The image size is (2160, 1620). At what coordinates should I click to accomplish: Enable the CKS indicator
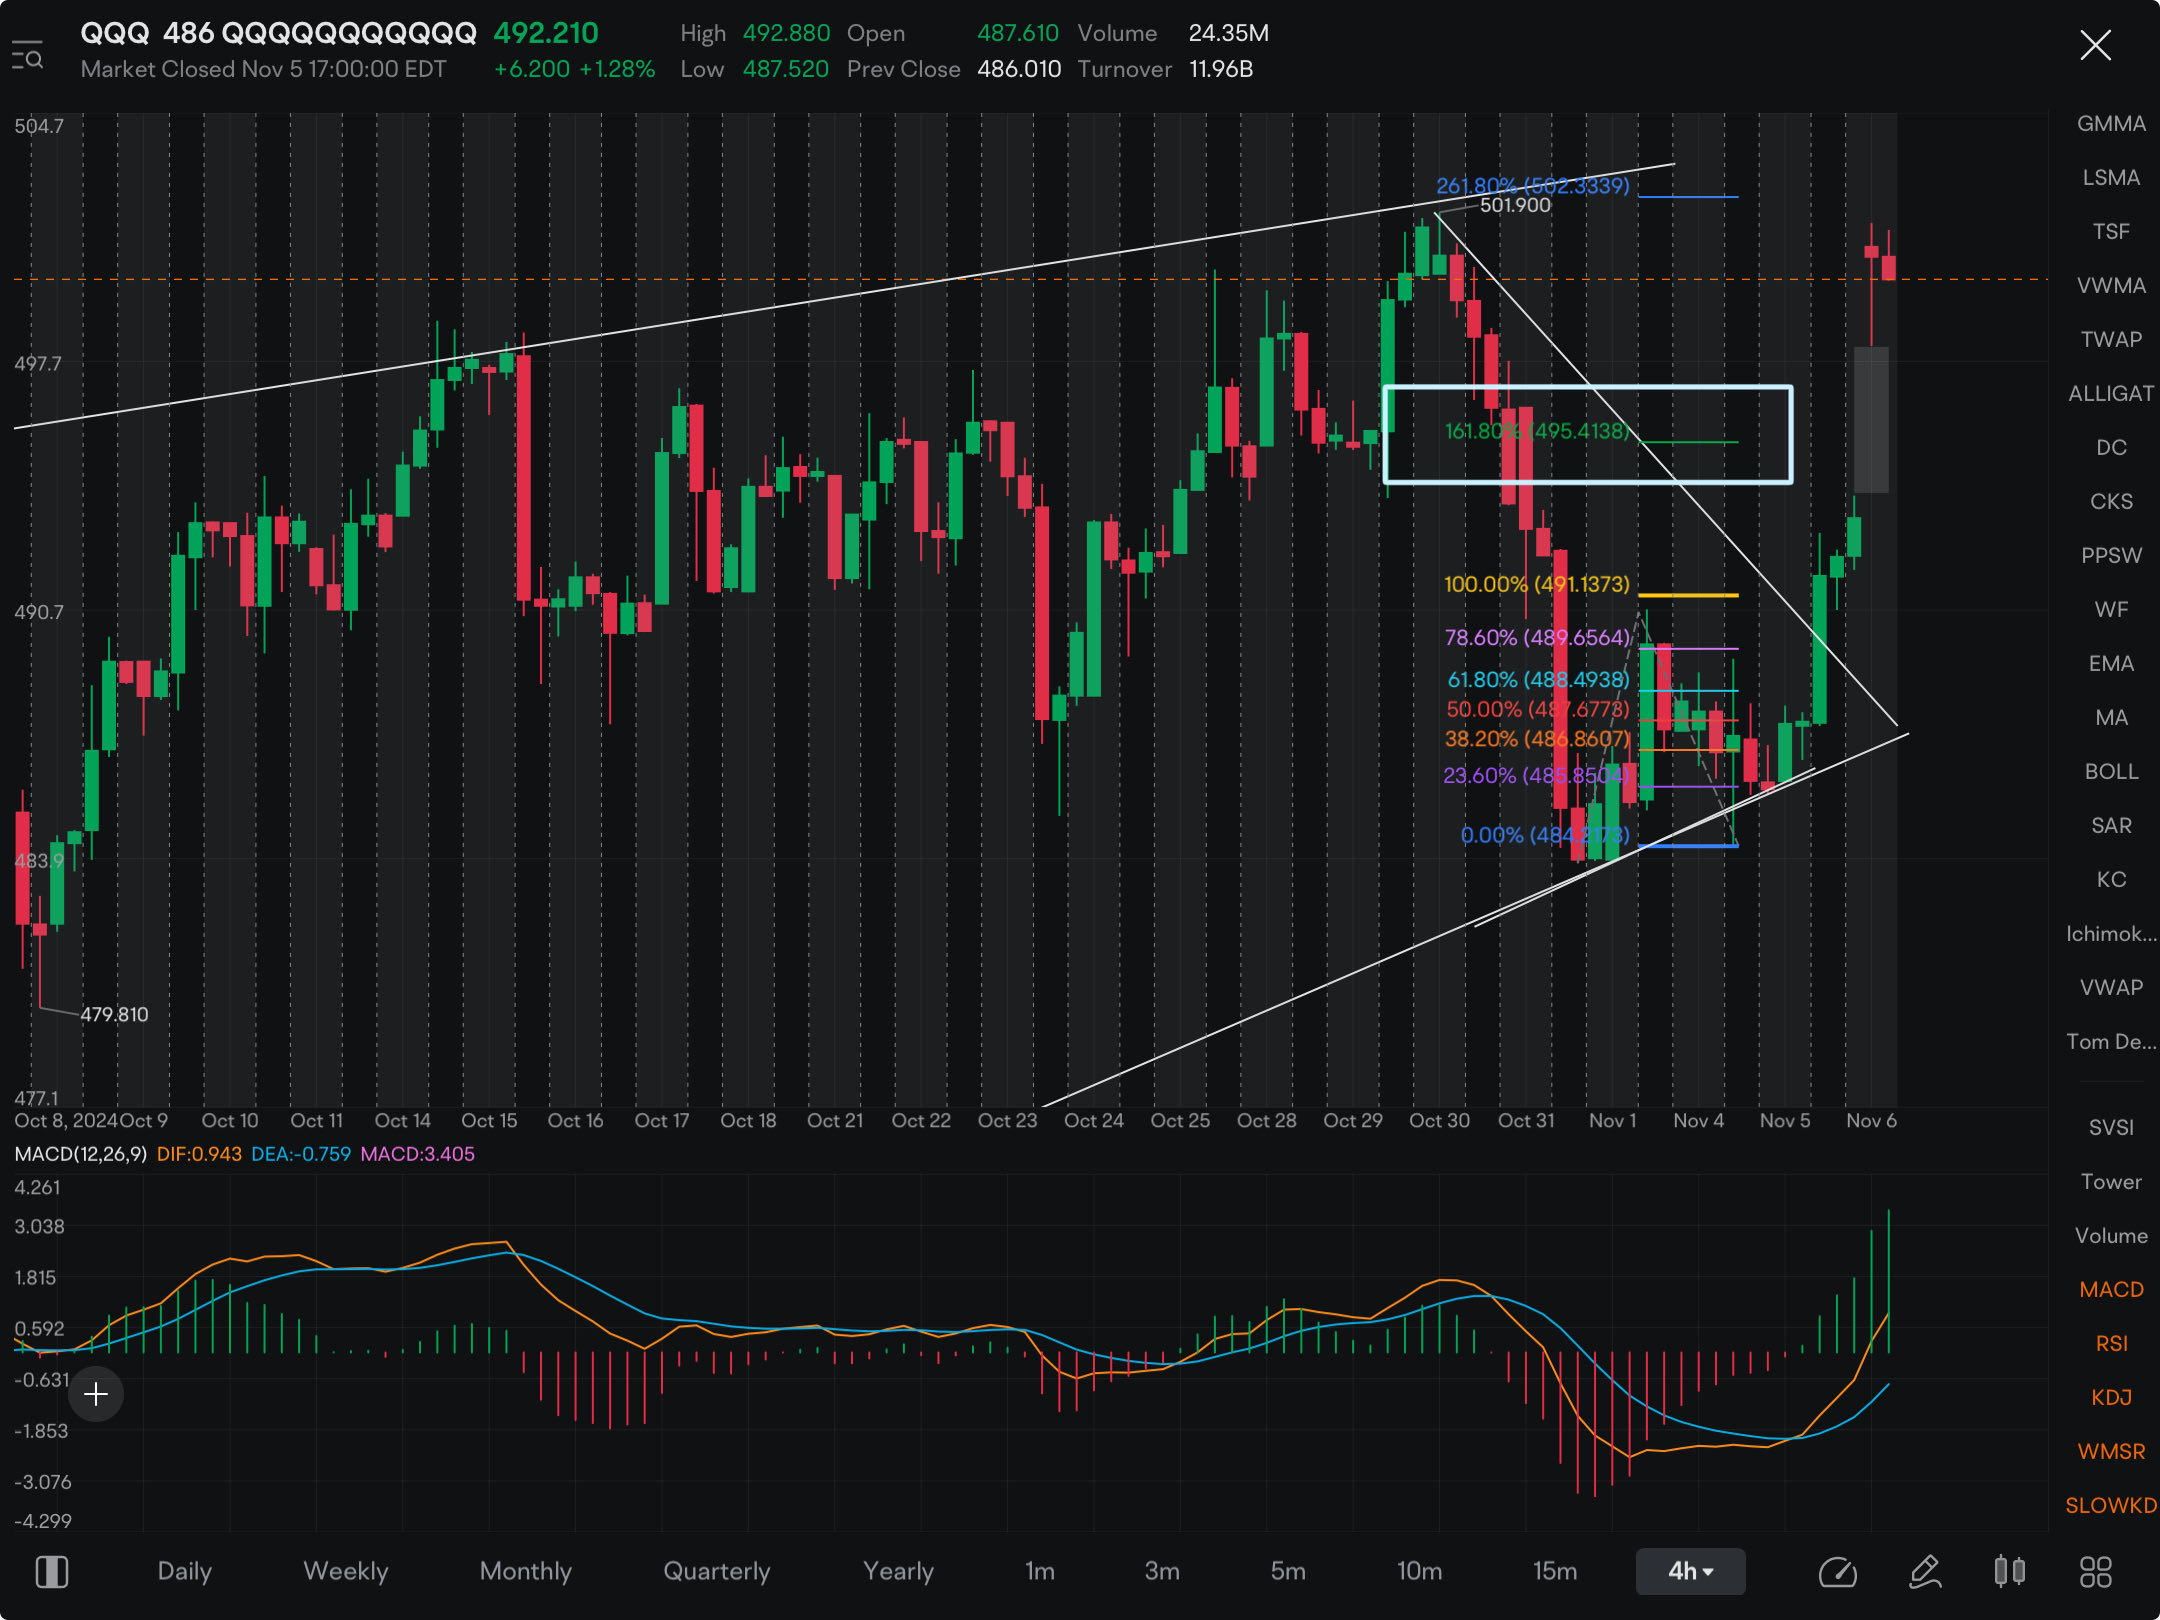click(x=2111, y=502)
